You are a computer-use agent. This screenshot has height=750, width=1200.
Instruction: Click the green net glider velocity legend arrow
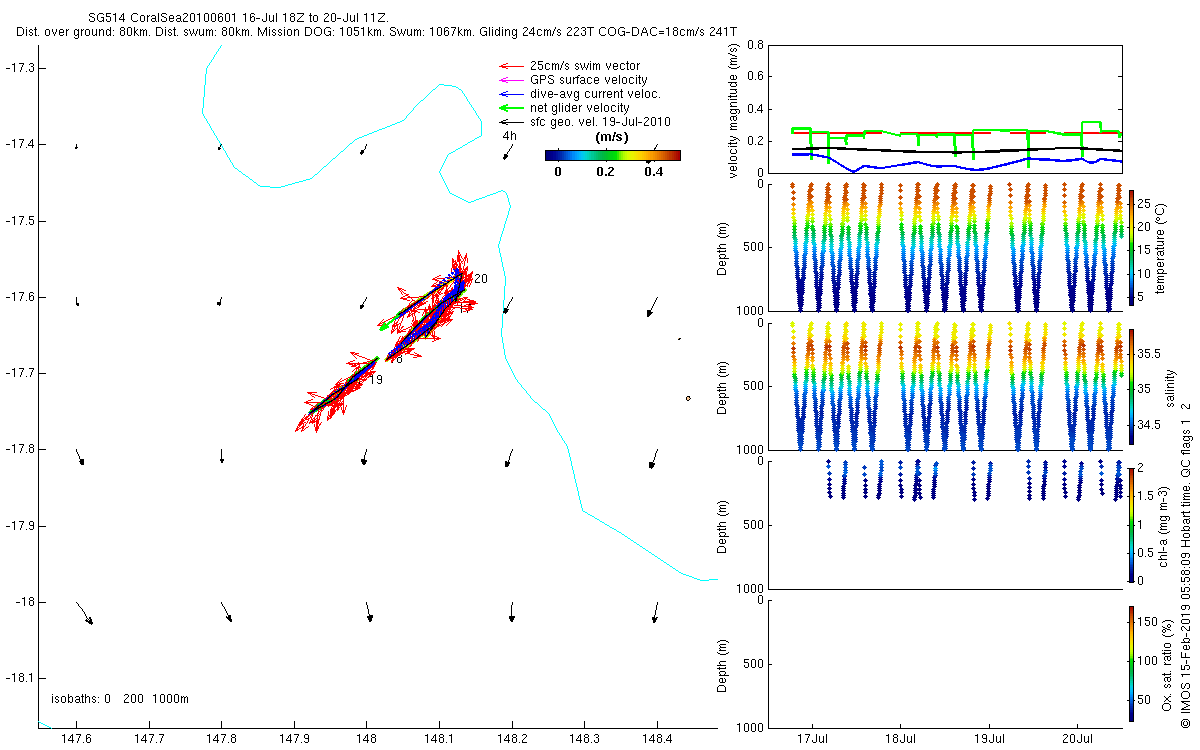(511, 108)
